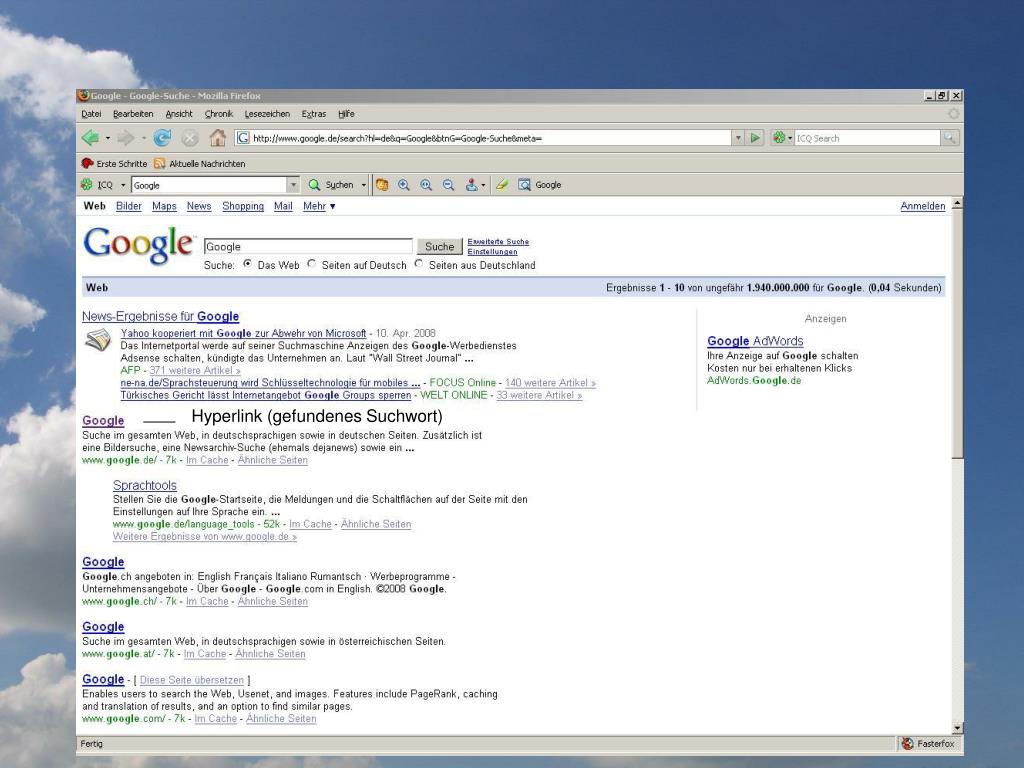Click the first zoom-in magnifier on the toolbar
This screenshot has width=1024, height=768.
click(404, 185)
